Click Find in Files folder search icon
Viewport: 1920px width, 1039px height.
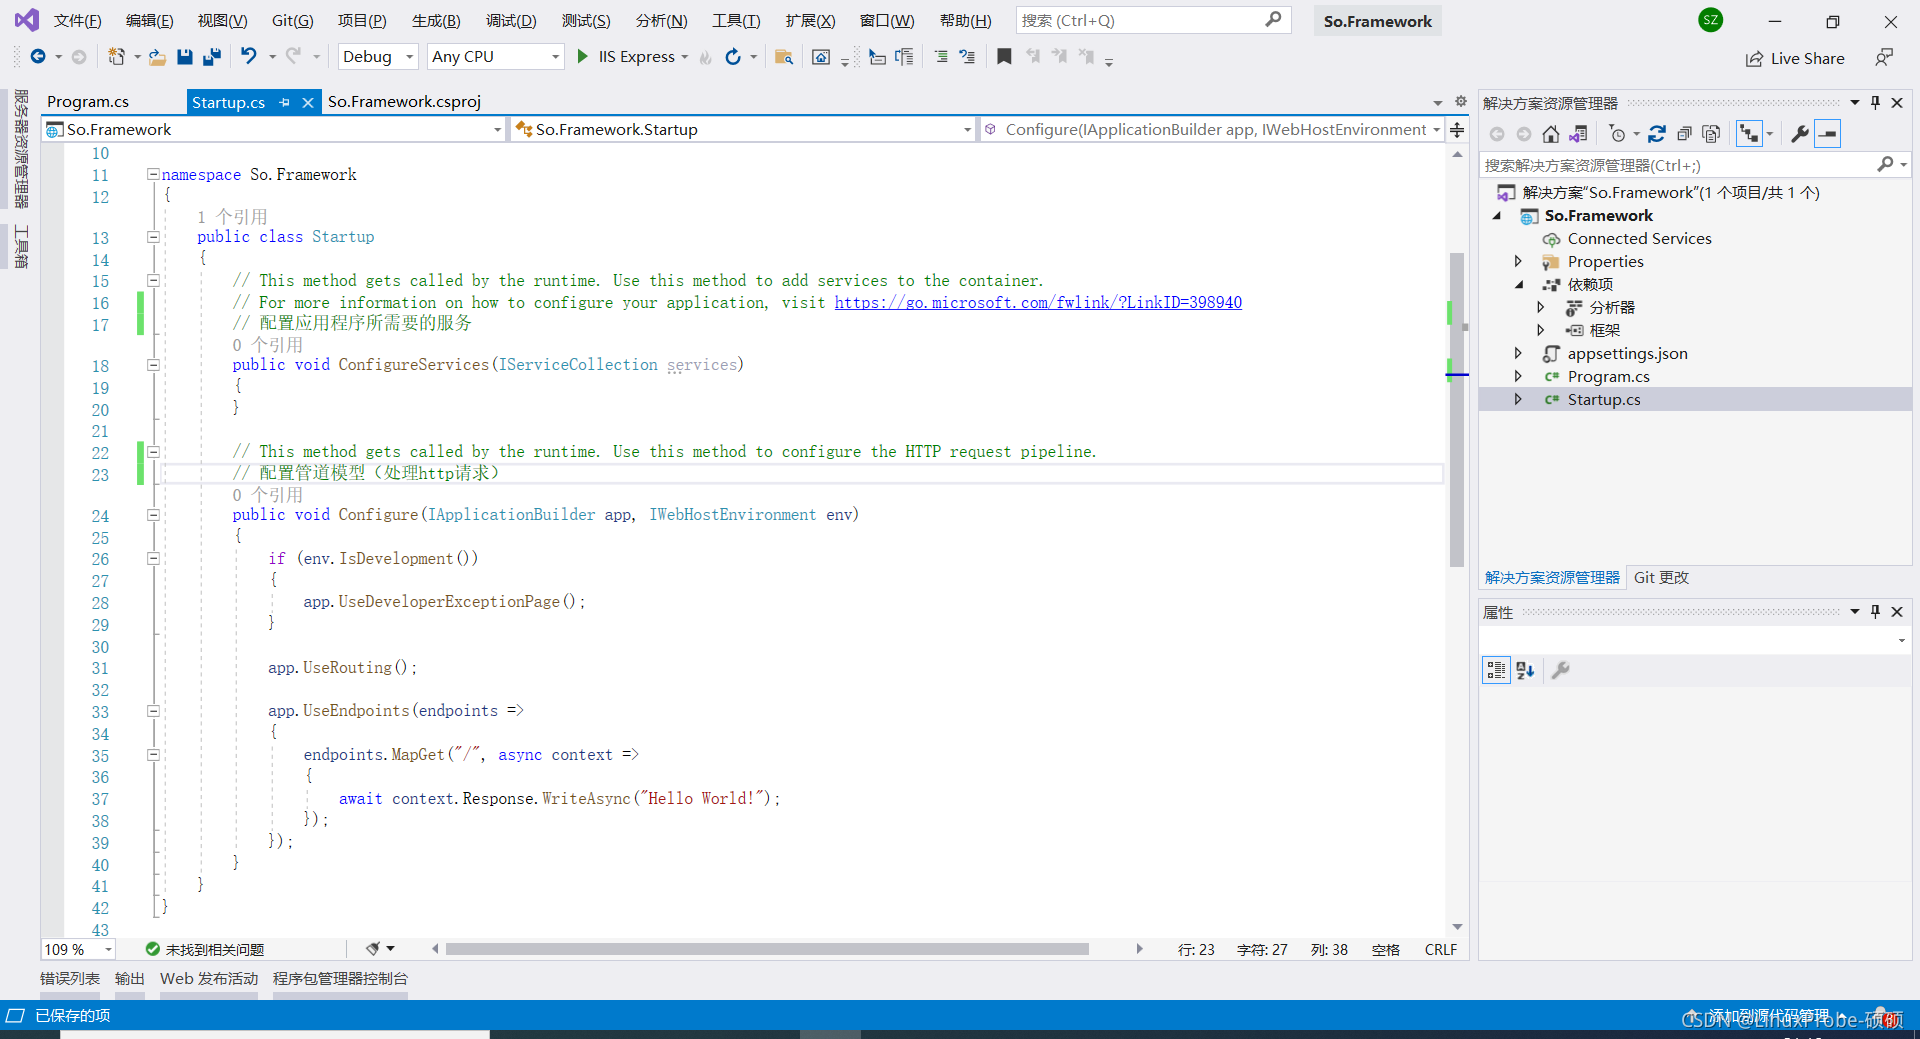(784, 57)
